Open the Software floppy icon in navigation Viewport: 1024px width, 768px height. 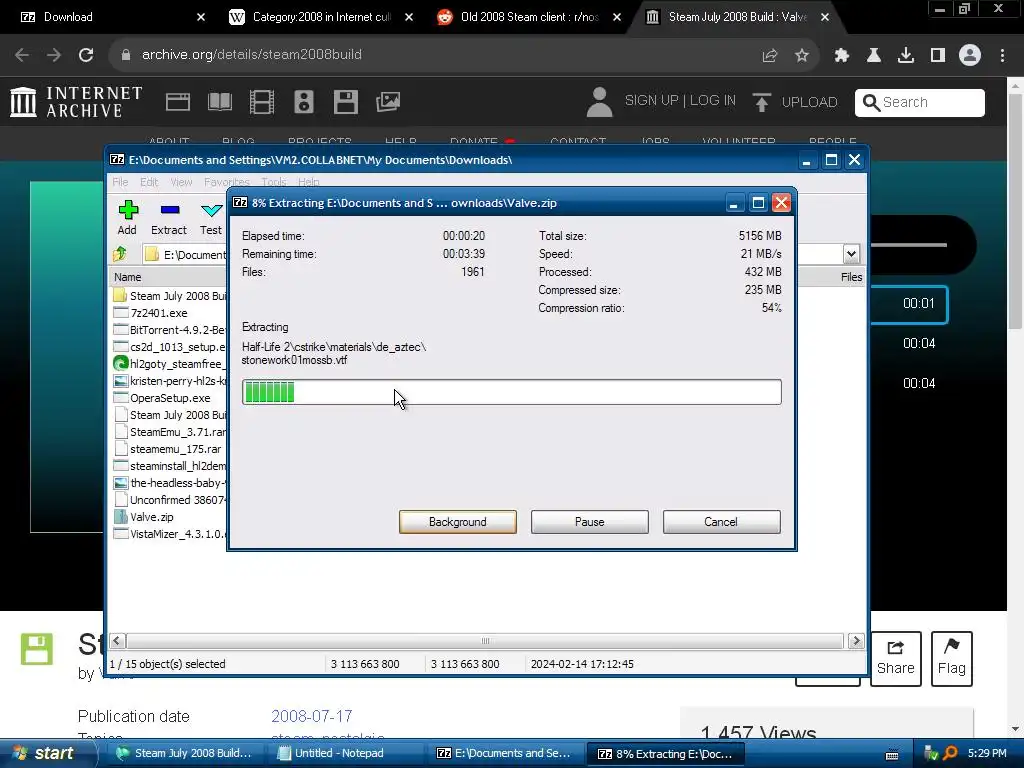click(x=345, y=102)
